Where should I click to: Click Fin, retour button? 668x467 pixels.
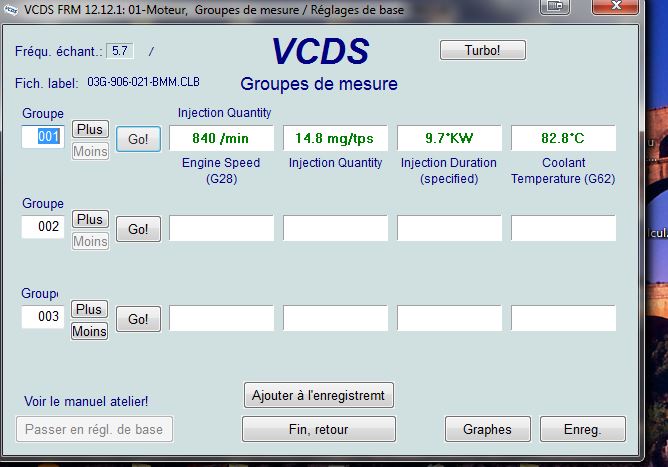coord(318,429)
